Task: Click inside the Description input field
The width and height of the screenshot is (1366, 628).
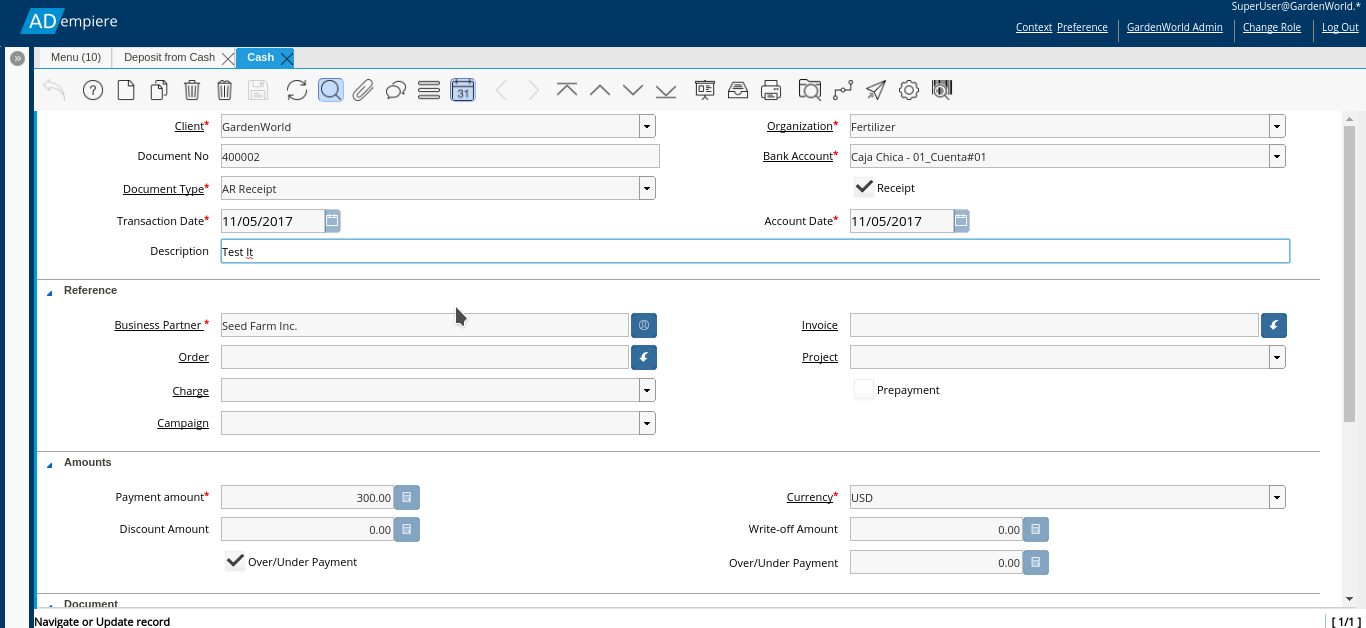Action: tap(700, 251)
